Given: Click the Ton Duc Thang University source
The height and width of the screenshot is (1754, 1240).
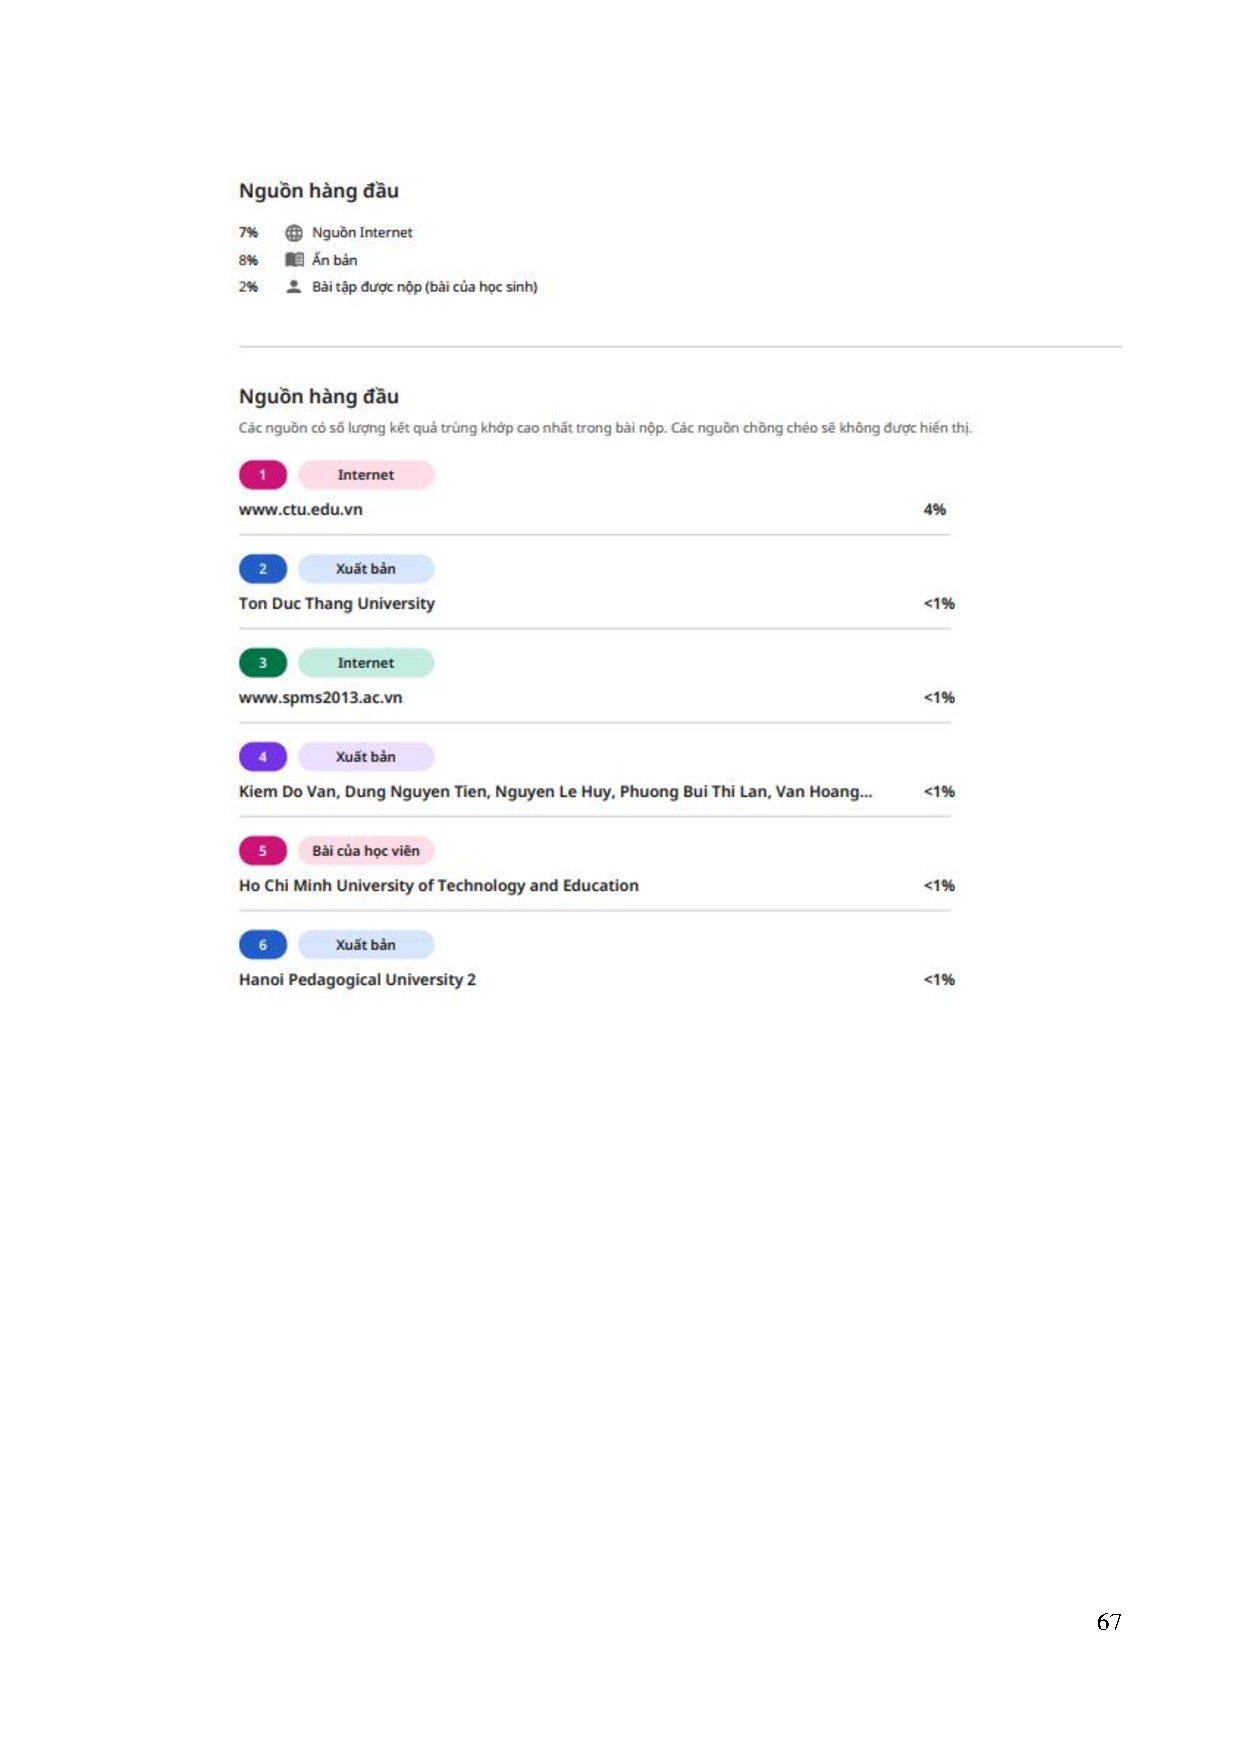Looking at the screenshot, I should (x=337, y=604).
